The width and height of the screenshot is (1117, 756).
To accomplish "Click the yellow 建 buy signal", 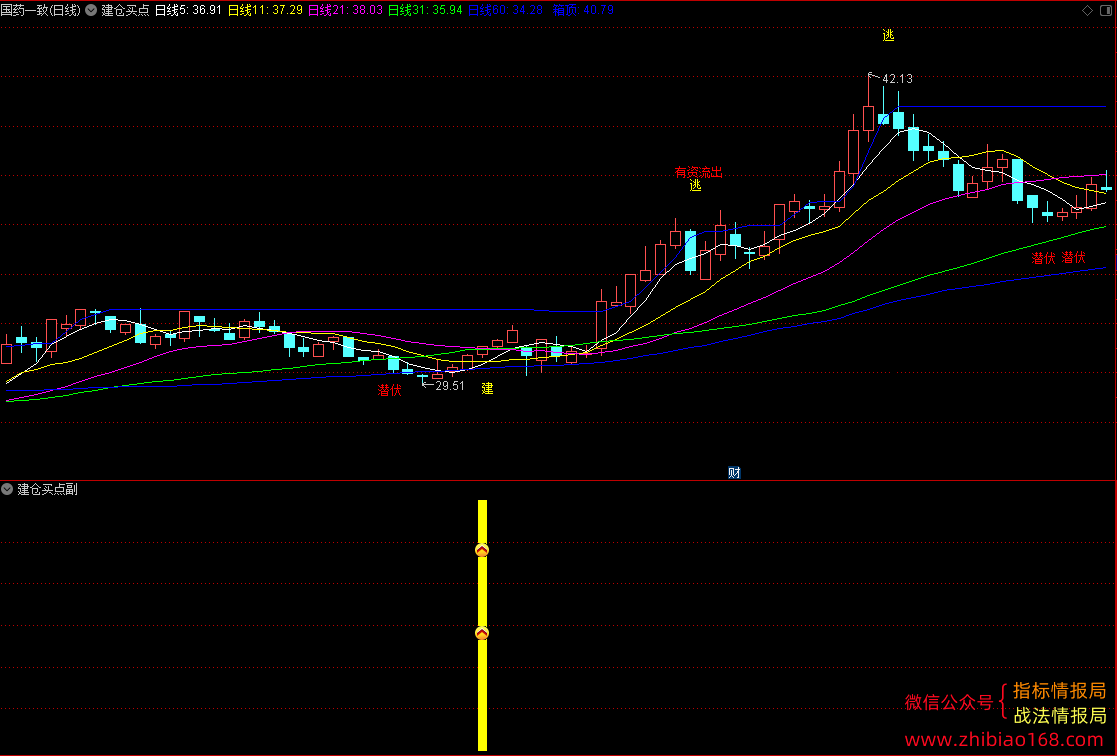I will [487, 388].
